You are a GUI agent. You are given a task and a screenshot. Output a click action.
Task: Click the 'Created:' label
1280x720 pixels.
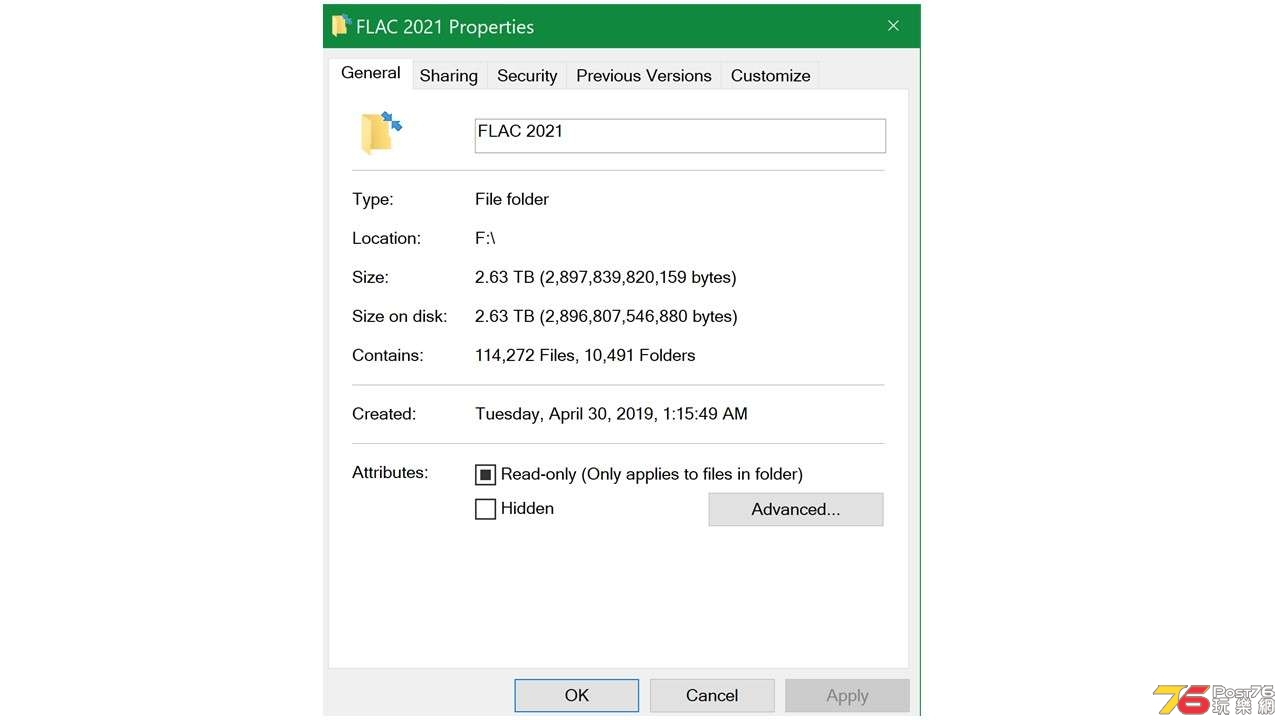pos(384,414)
